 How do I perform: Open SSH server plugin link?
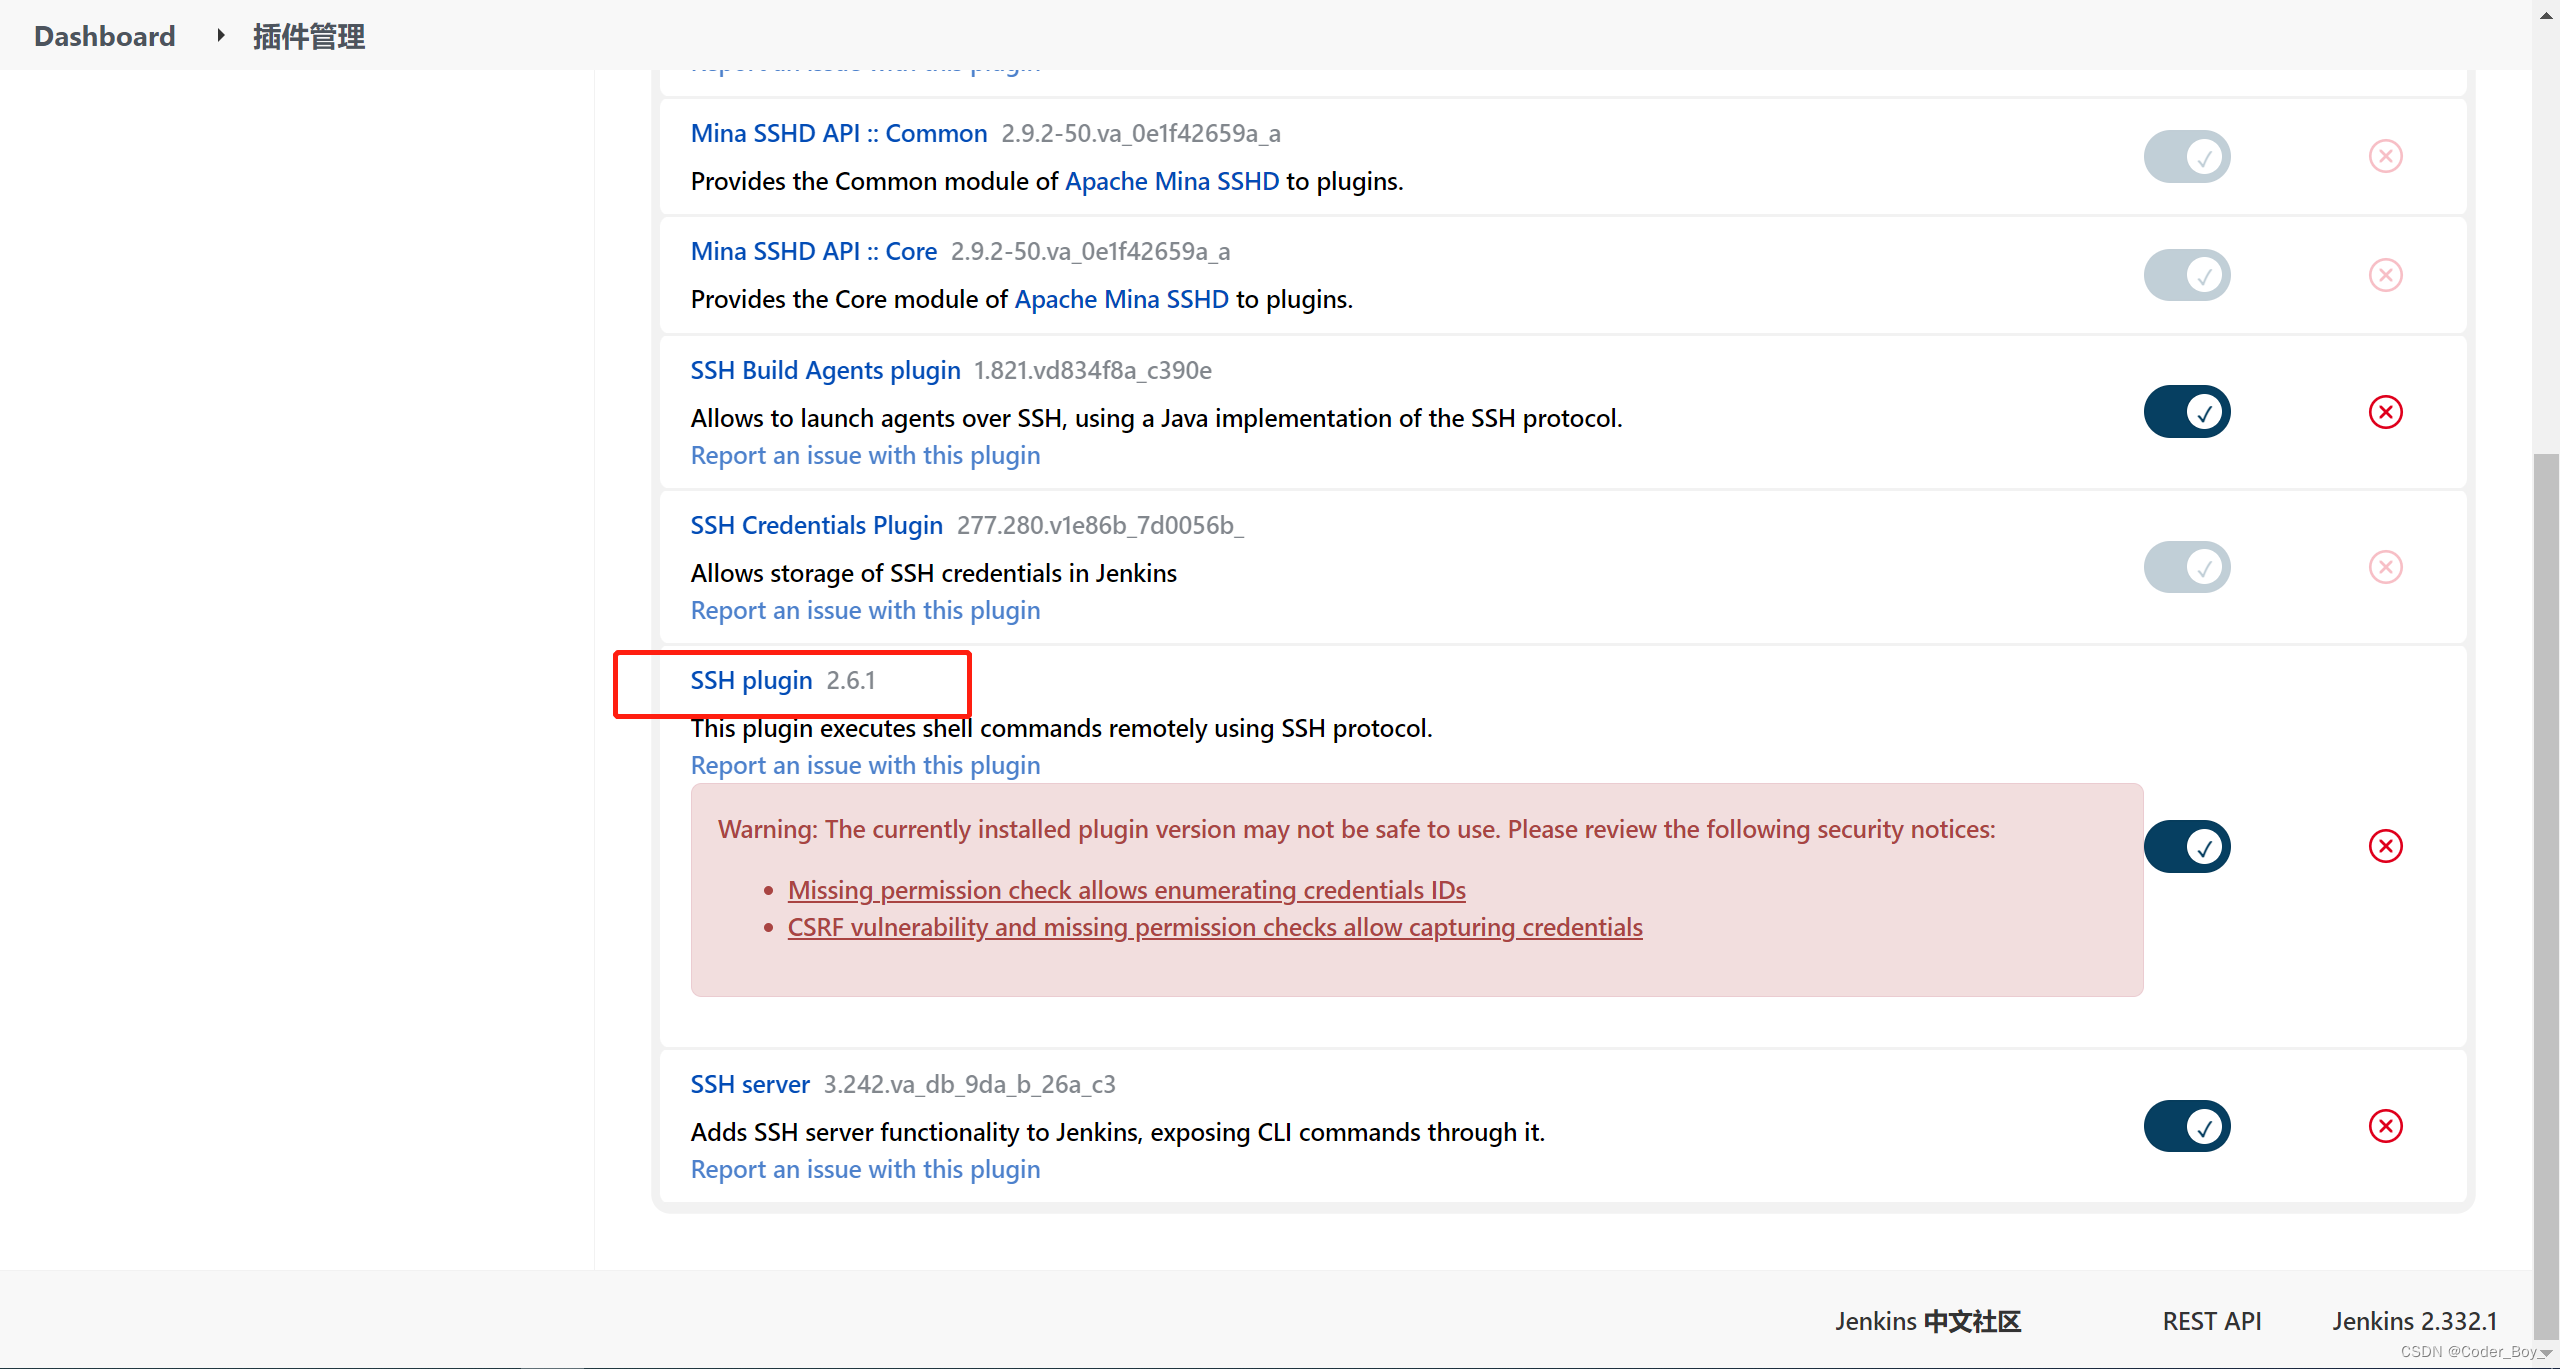(x=750, y=1084)
